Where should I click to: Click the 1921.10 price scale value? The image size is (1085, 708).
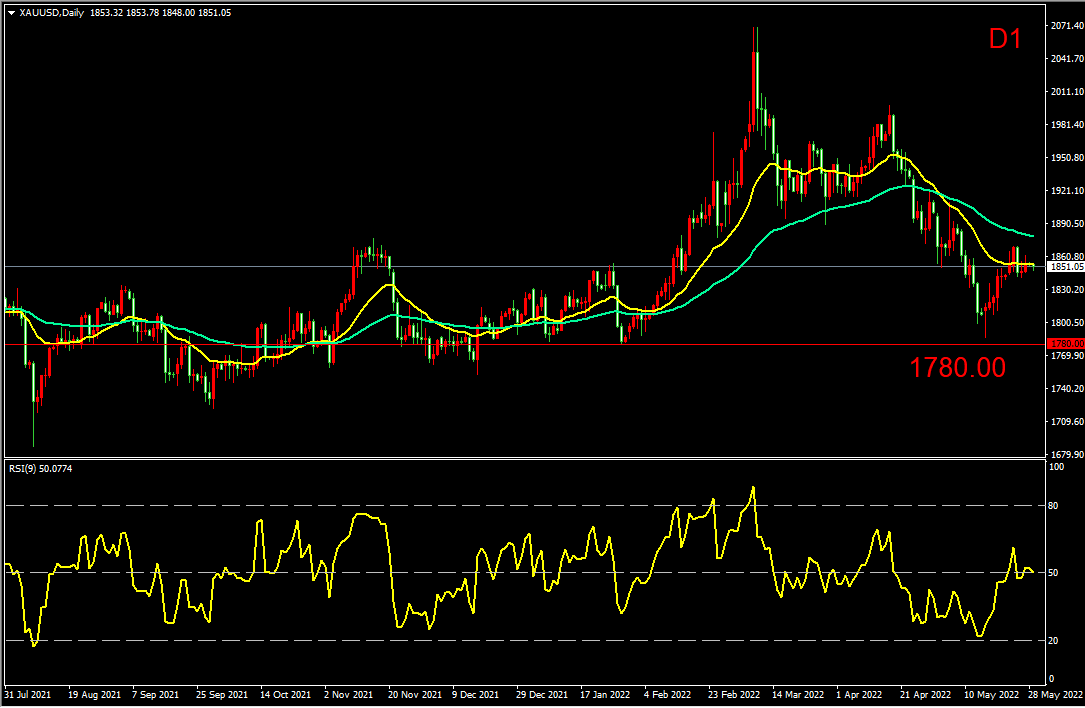point(1067,190)
